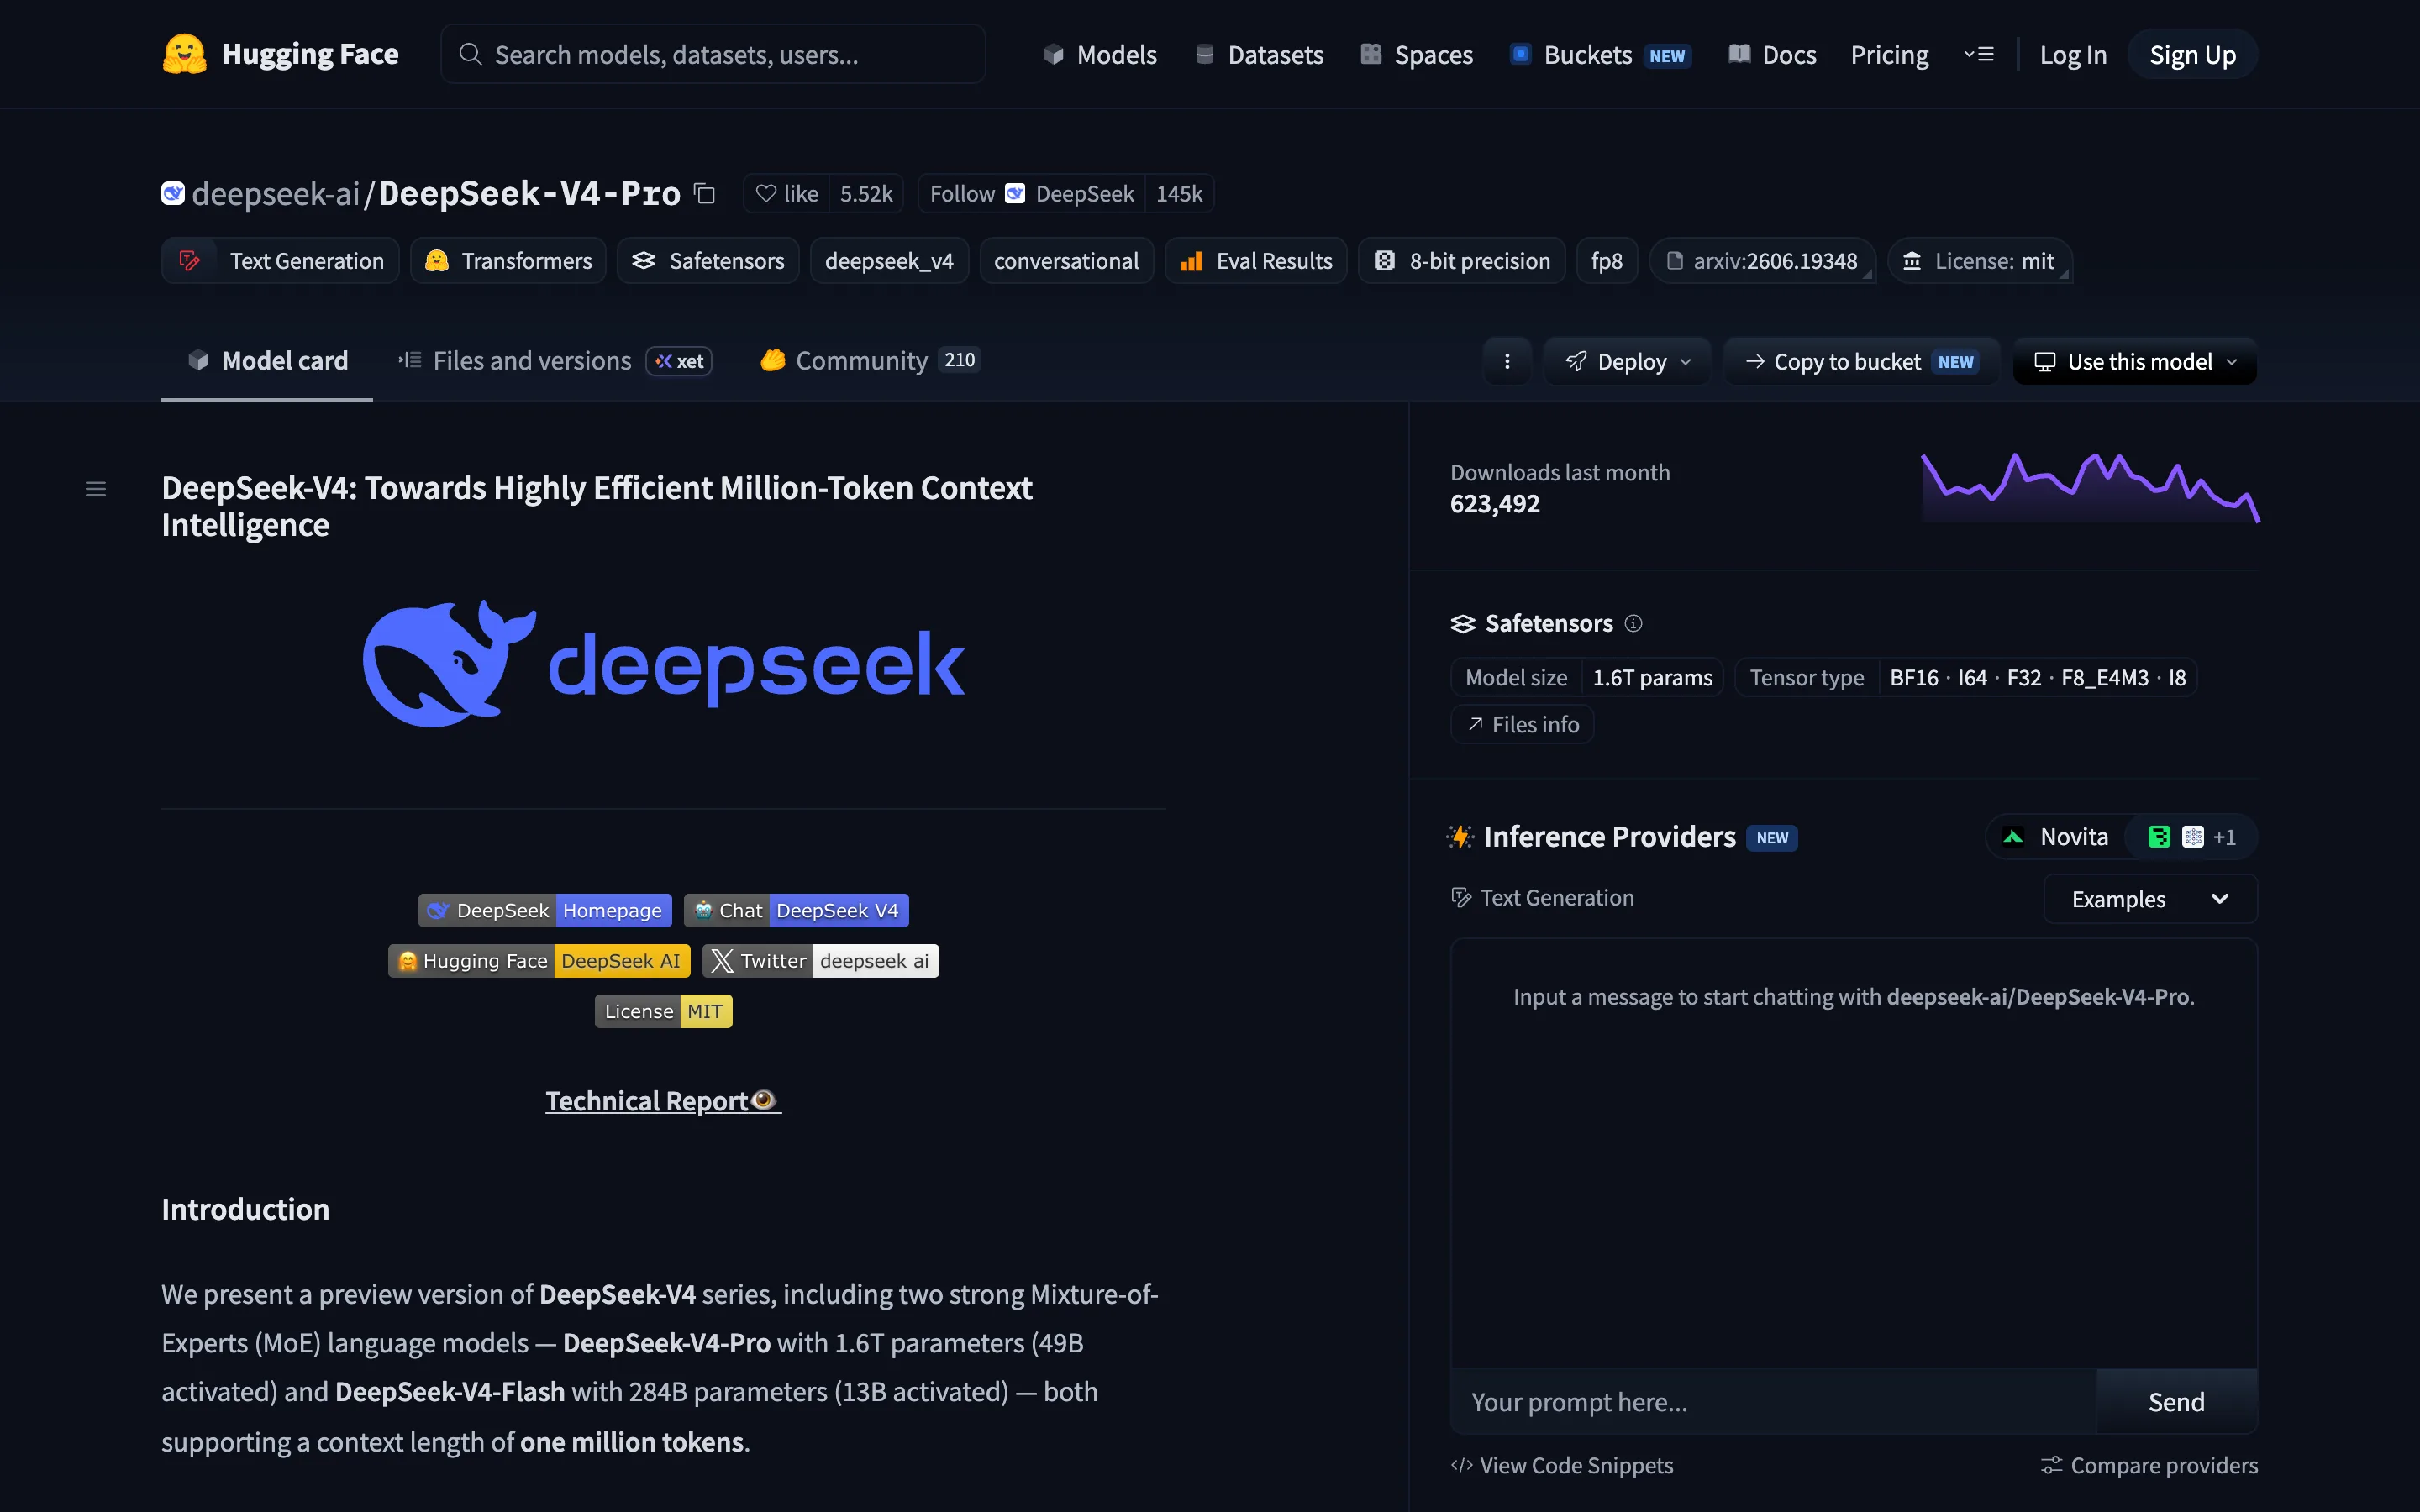This screenshot has width=2420, height=1512.
Task: Go to Models in the navigation
Action: (1100, 55)
